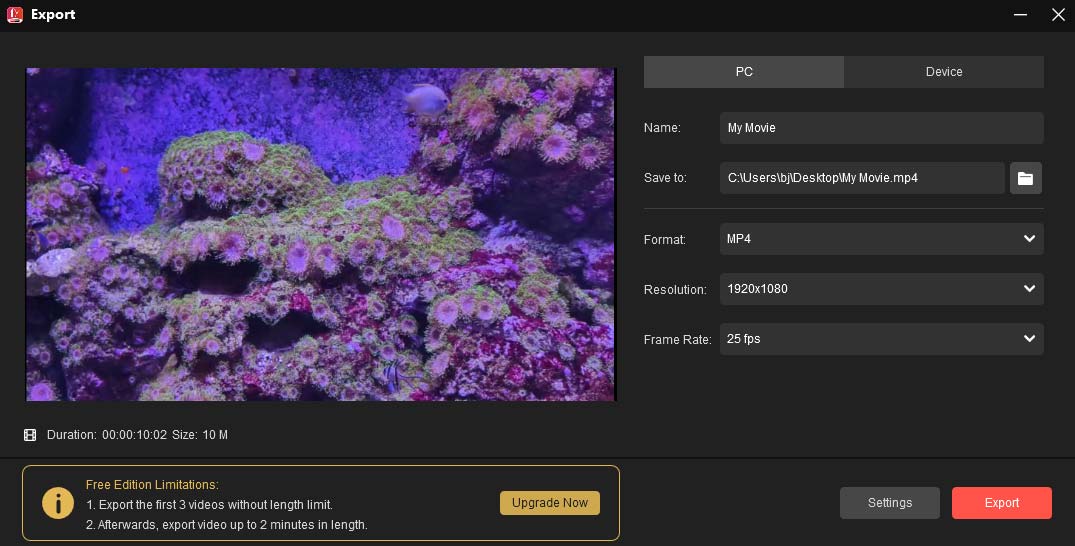Screen dimensions: 1075x546
Task: Click the Upgrade Now button
Action: coord(550,503)
